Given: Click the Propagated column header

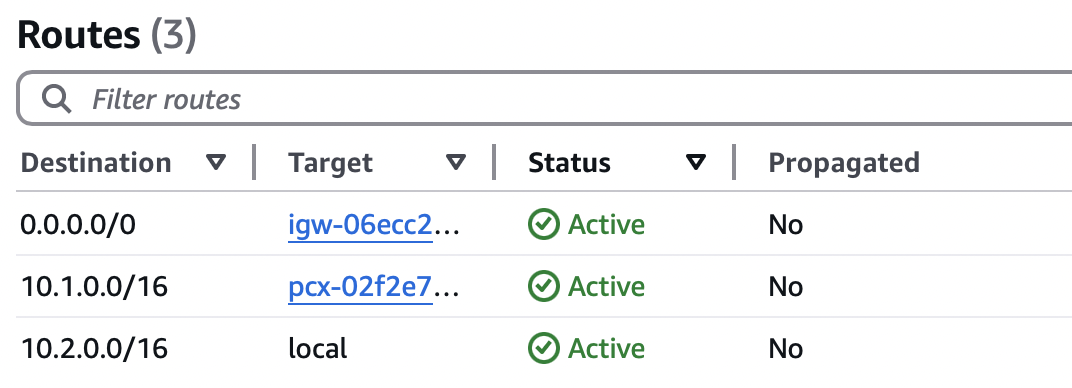Looking at the screenshot, I should tap(844, 163).
